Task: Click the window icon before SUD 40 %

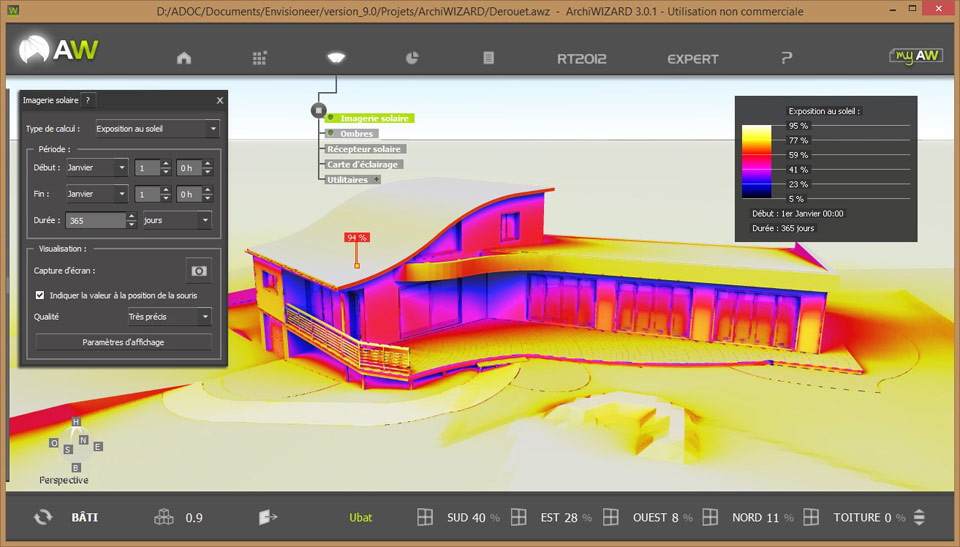Action: coord(425,517)
